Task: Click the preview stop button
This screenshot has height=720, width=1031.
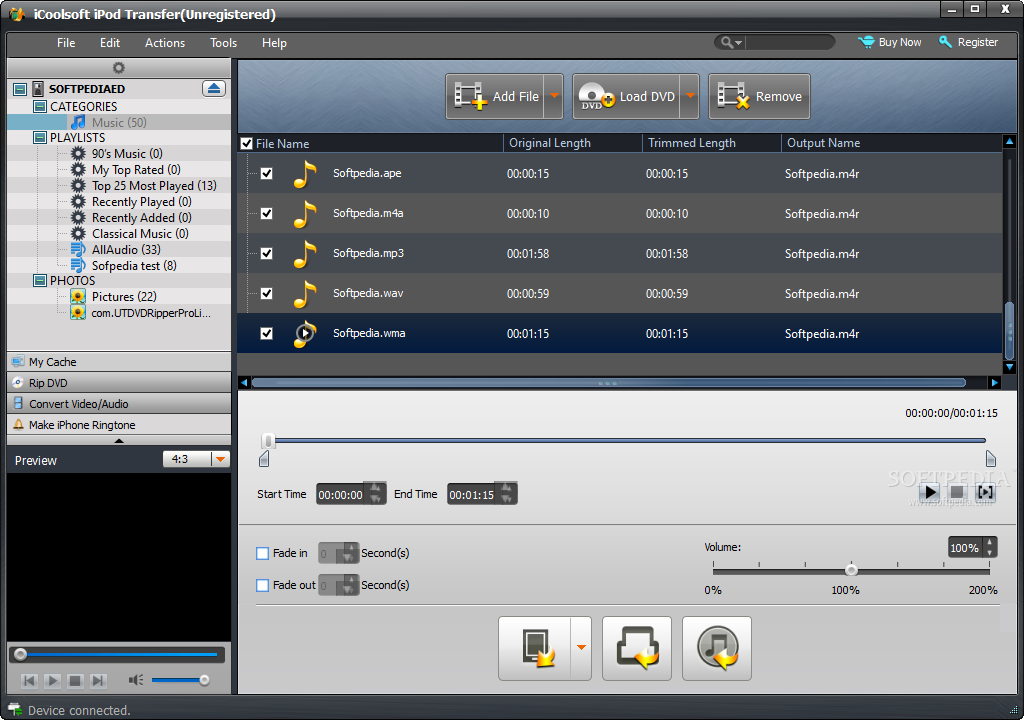Action: tap(75, 681)
